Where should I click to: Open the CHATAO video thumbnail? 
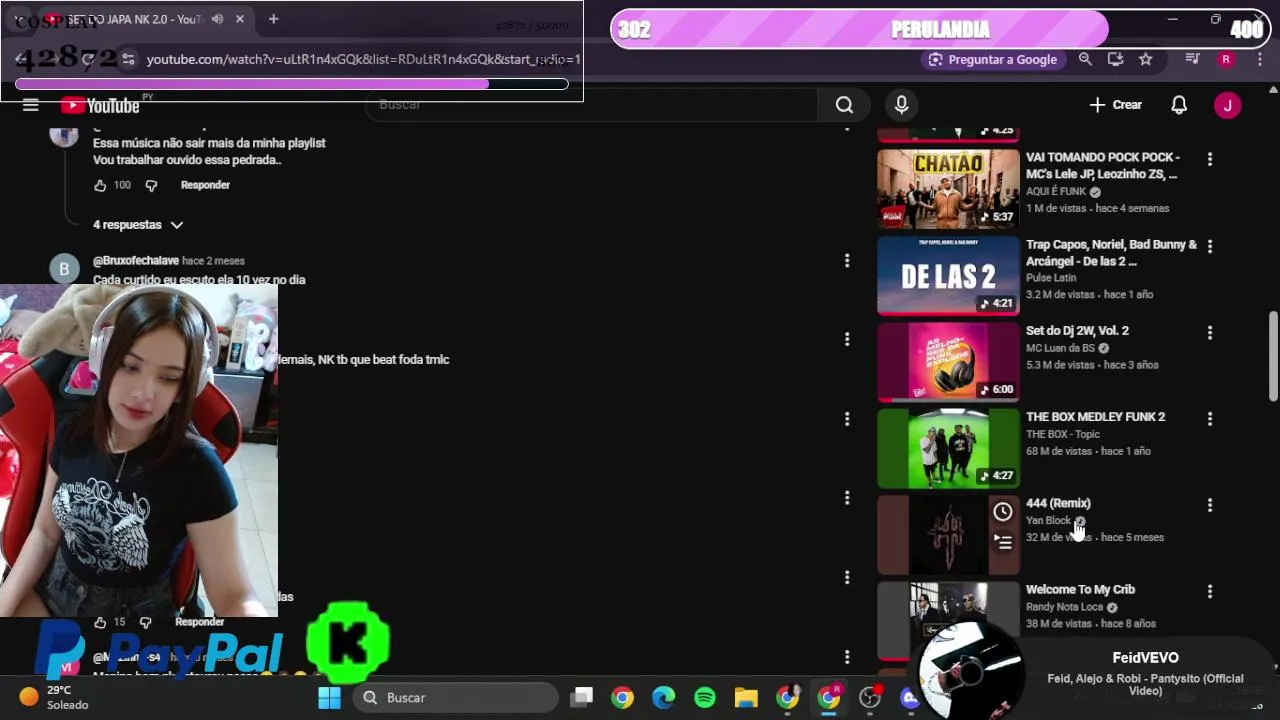pyautogui.click(x=948, y=189)
